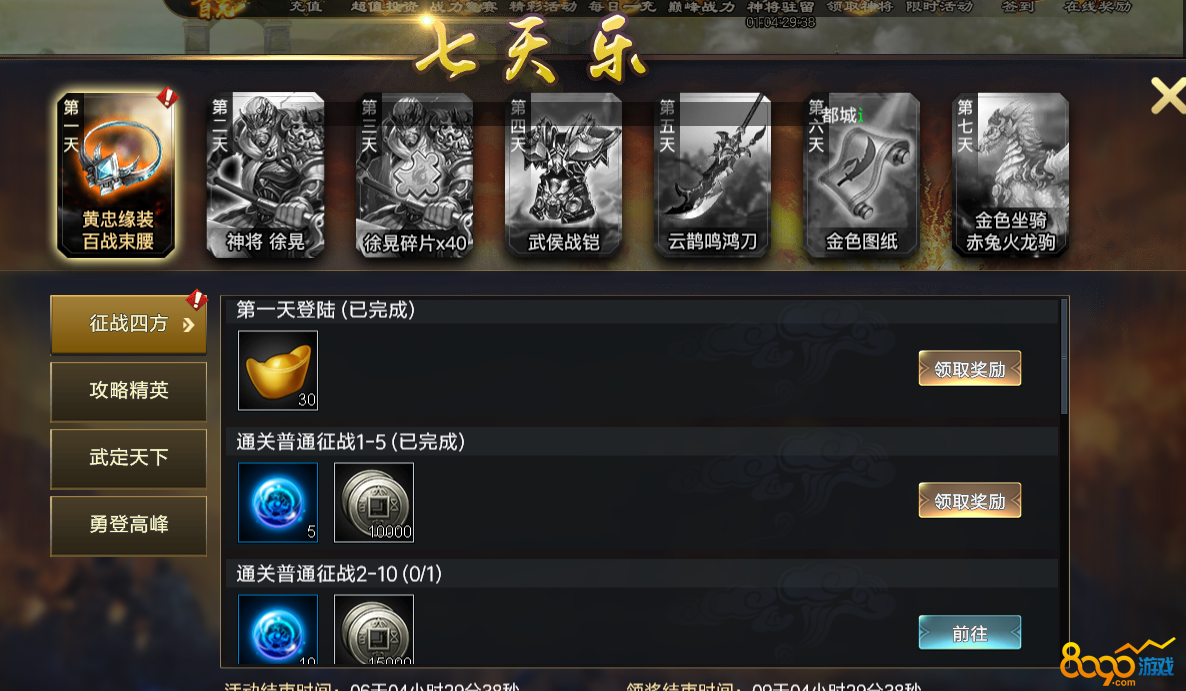The height and width of the screenshot is (691, 1186).
Task: Open the Day 7 赤兔火龙驹 mount card
Action: coord(1011,175)
